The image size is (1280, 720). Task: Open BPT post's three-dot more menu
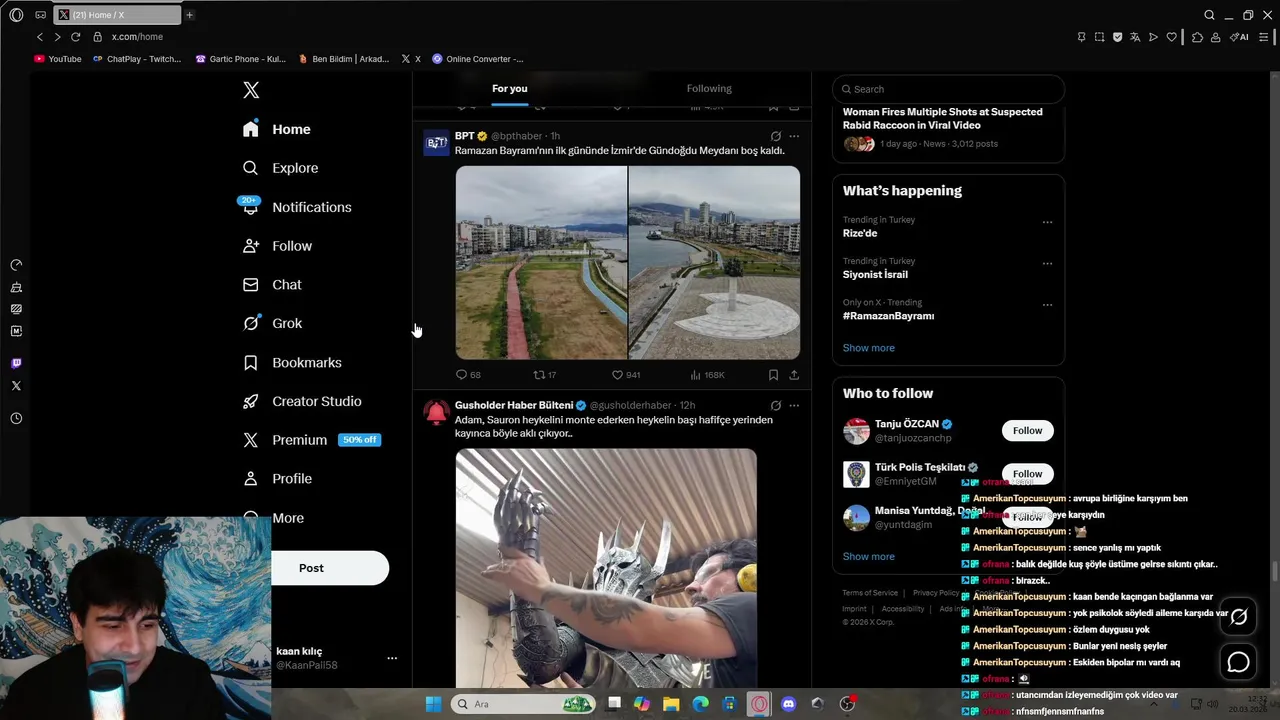pos(794,136)
